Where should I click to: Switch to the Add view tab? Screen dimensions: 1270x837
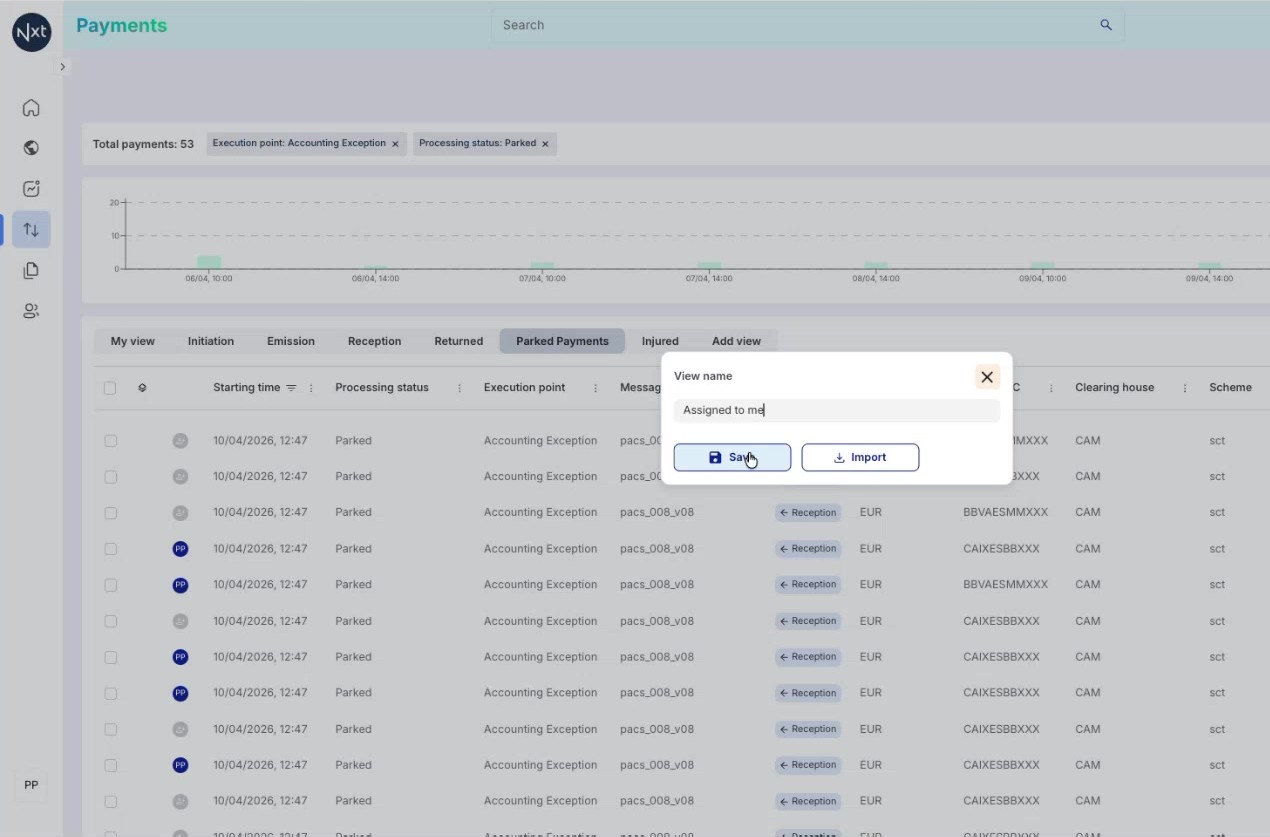pos(736,341)
